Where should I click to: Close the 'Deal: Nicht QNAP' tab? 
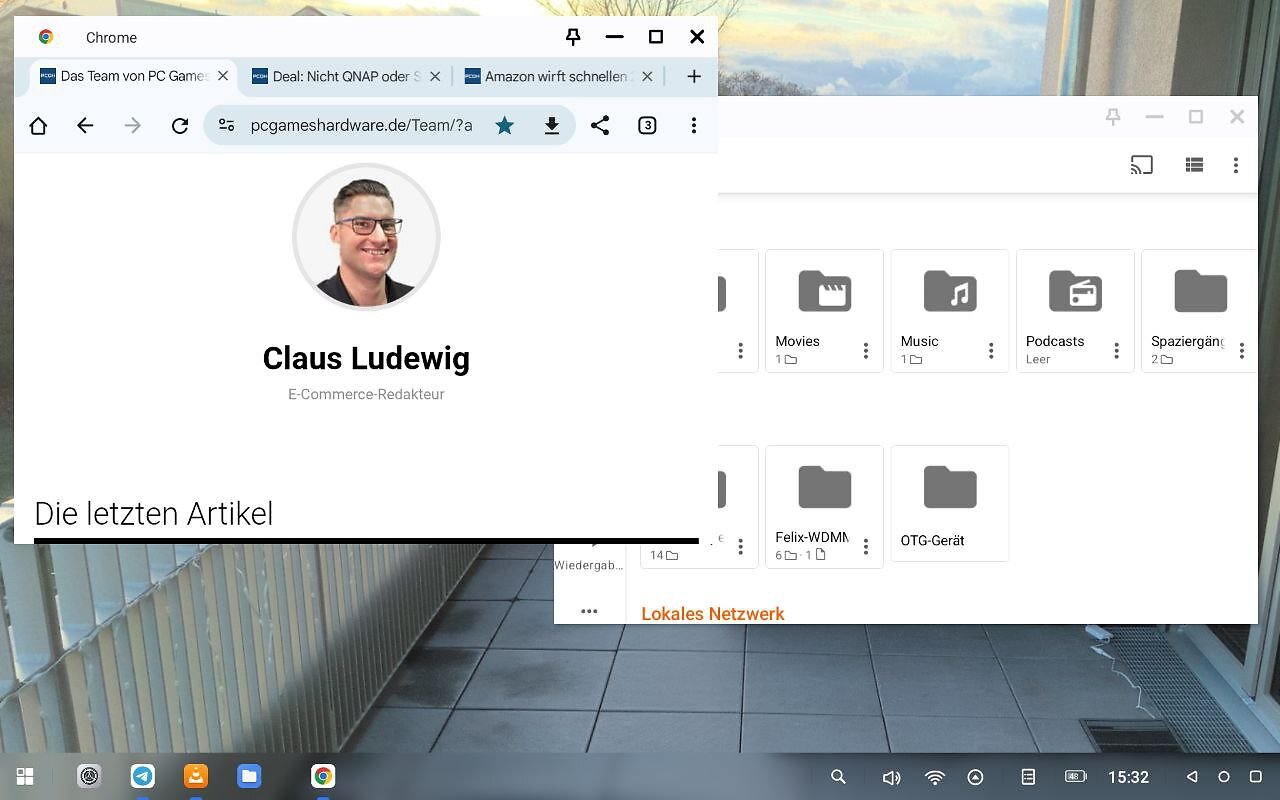pyautogui.click(x=435, y=76)
